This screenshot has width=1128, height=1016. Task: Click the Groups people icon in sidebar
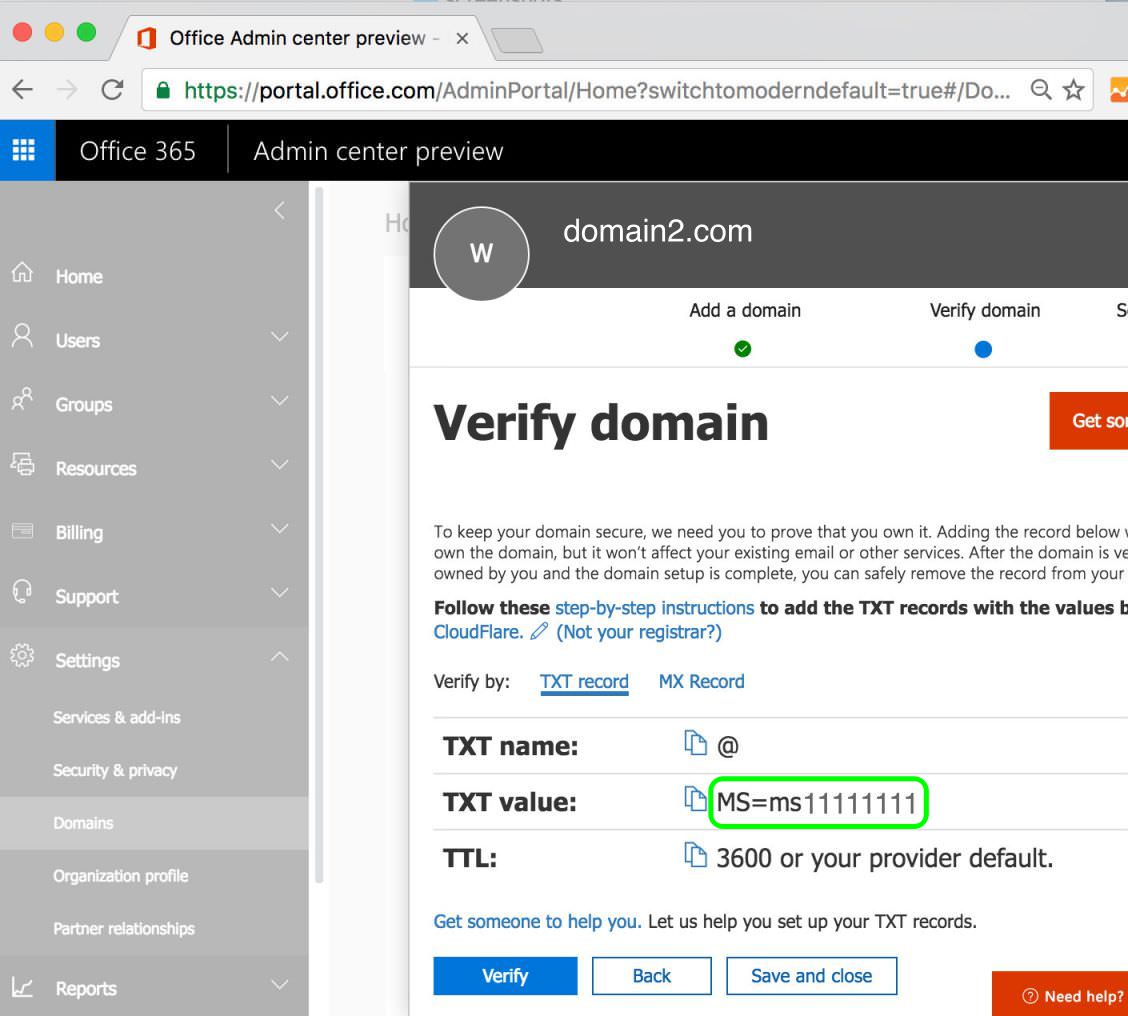click(x=22, y=399)
